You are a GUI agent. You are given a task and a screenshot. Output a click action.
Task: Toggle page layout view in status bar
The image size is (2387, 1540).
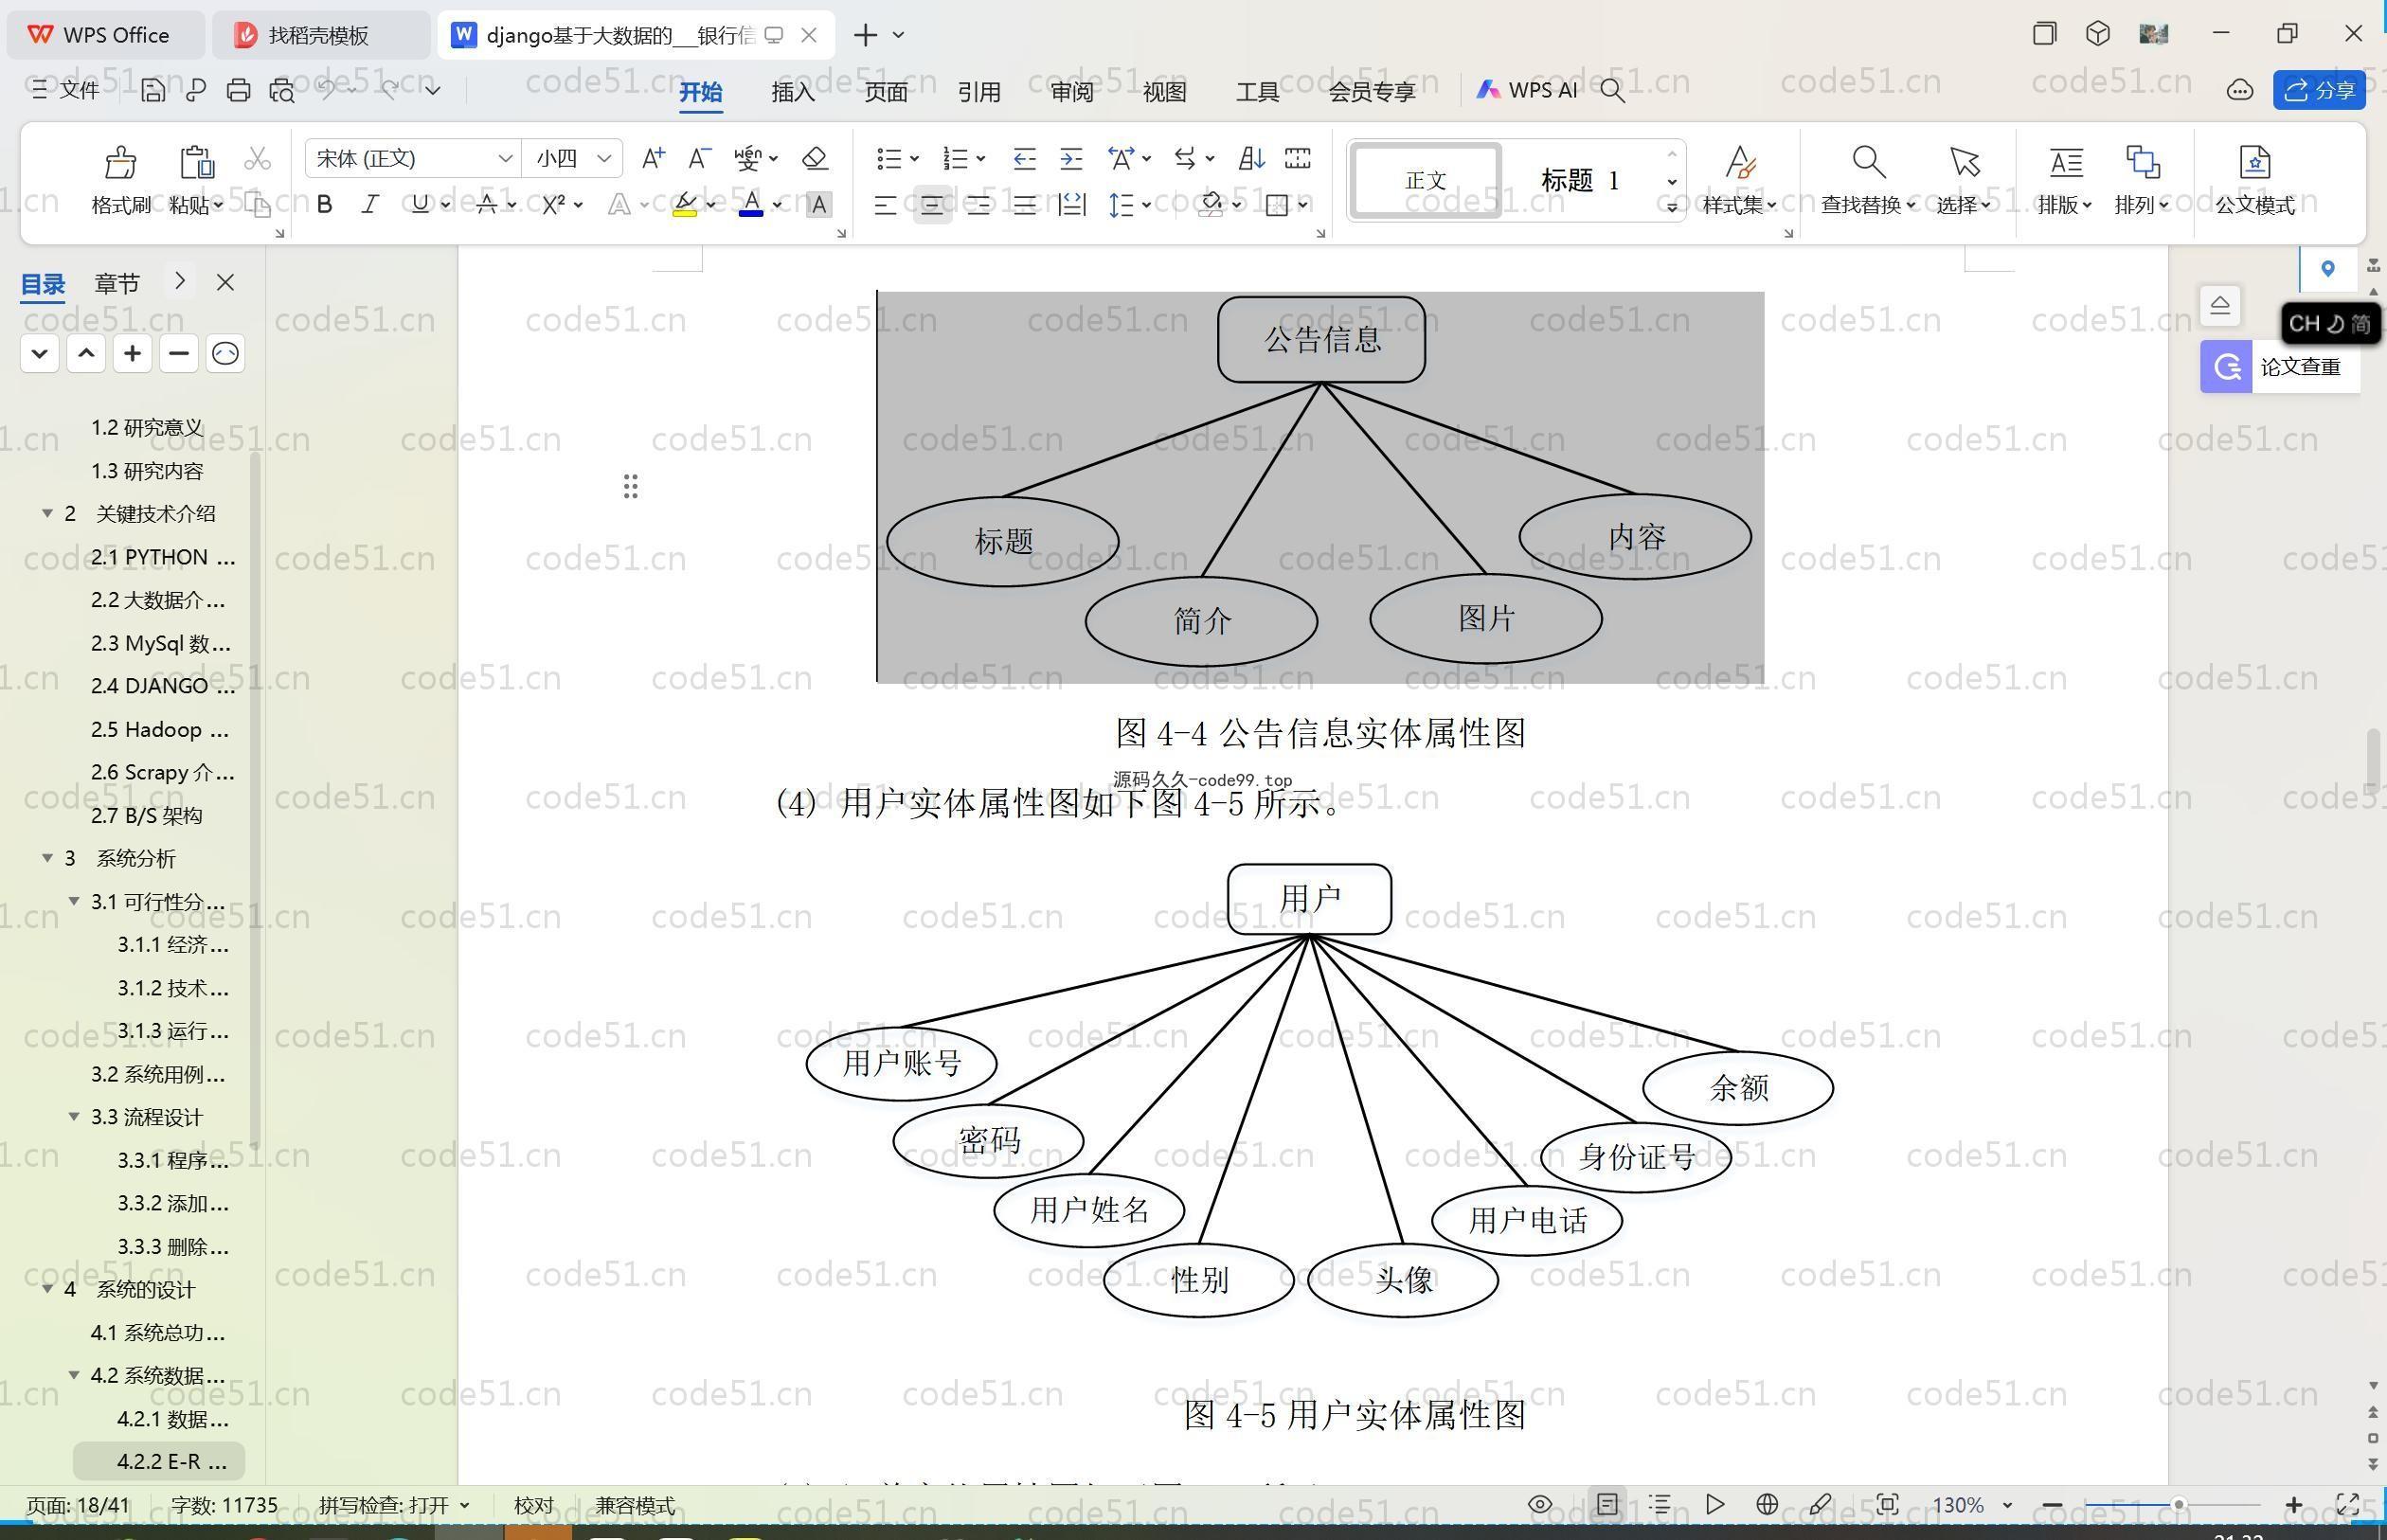(1607, 1504)
